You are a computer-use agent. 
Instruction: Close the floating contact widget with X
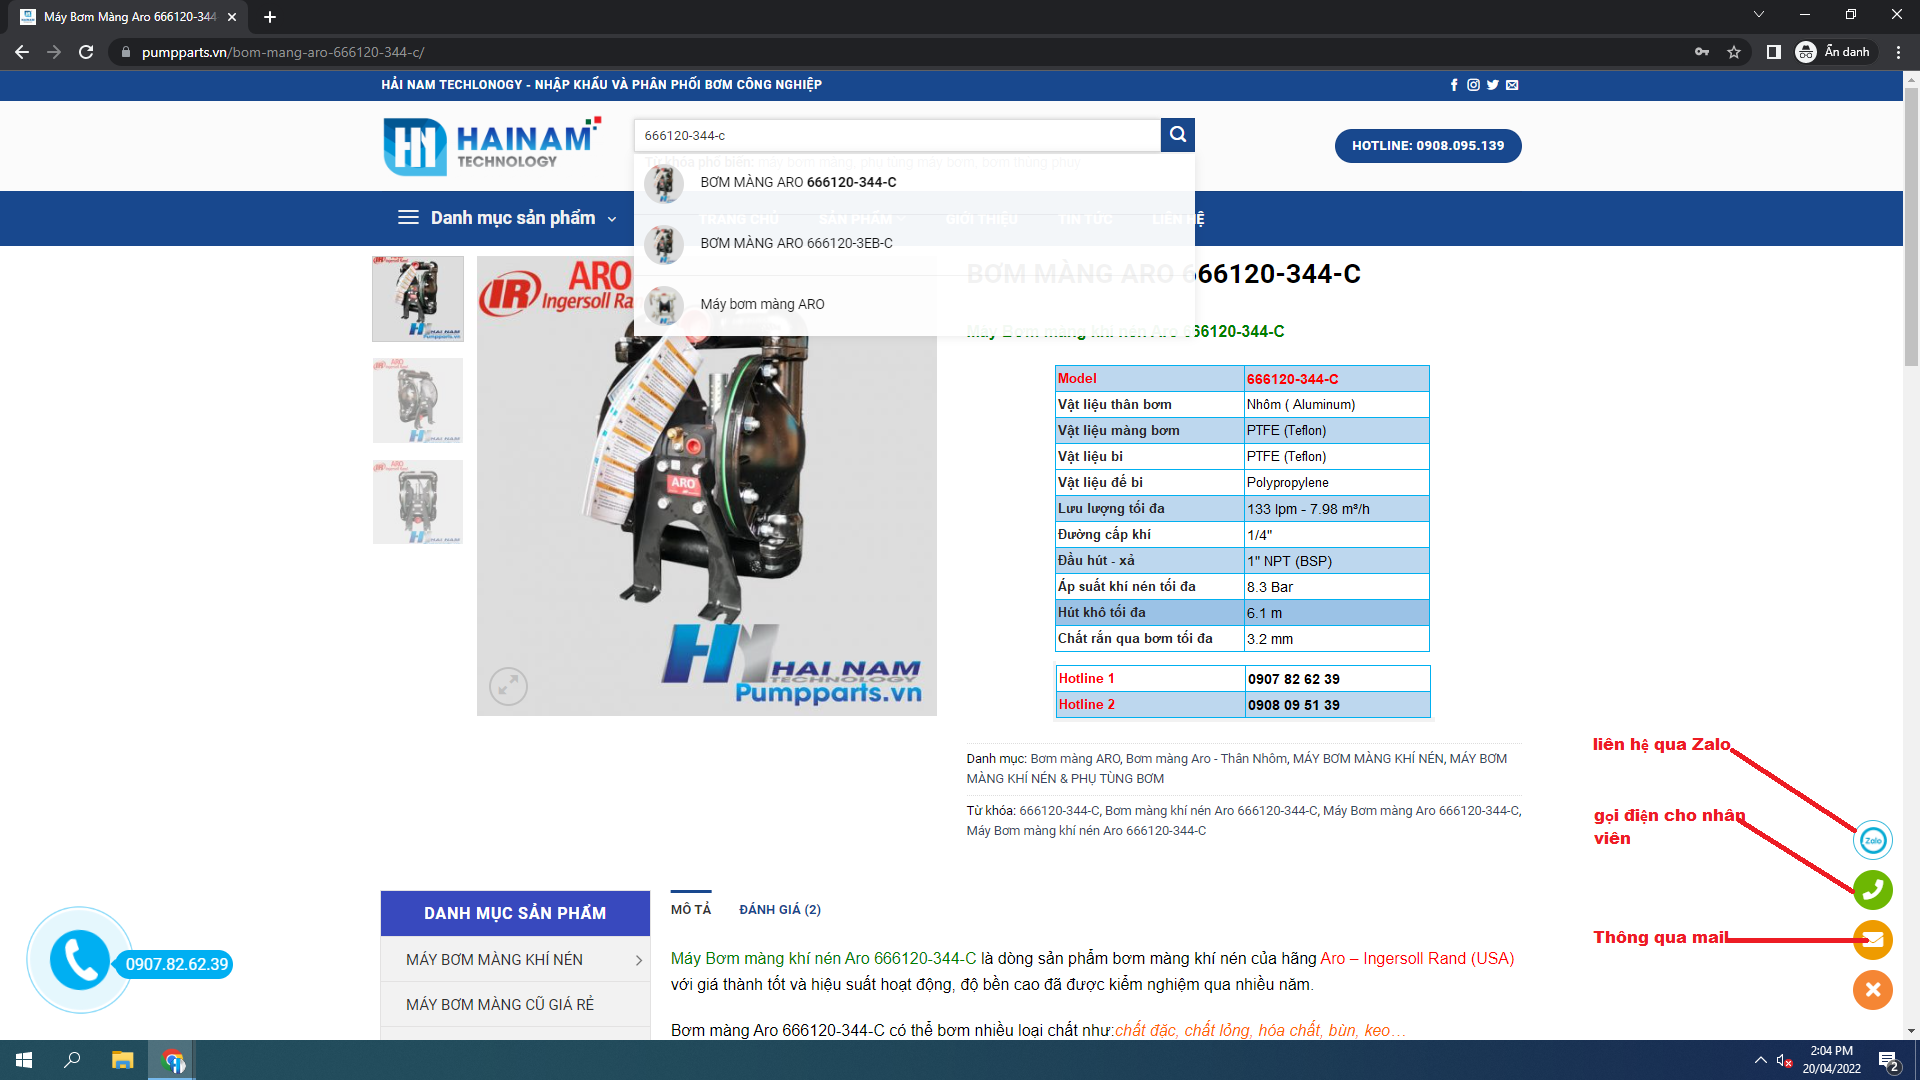[1873, 990]
